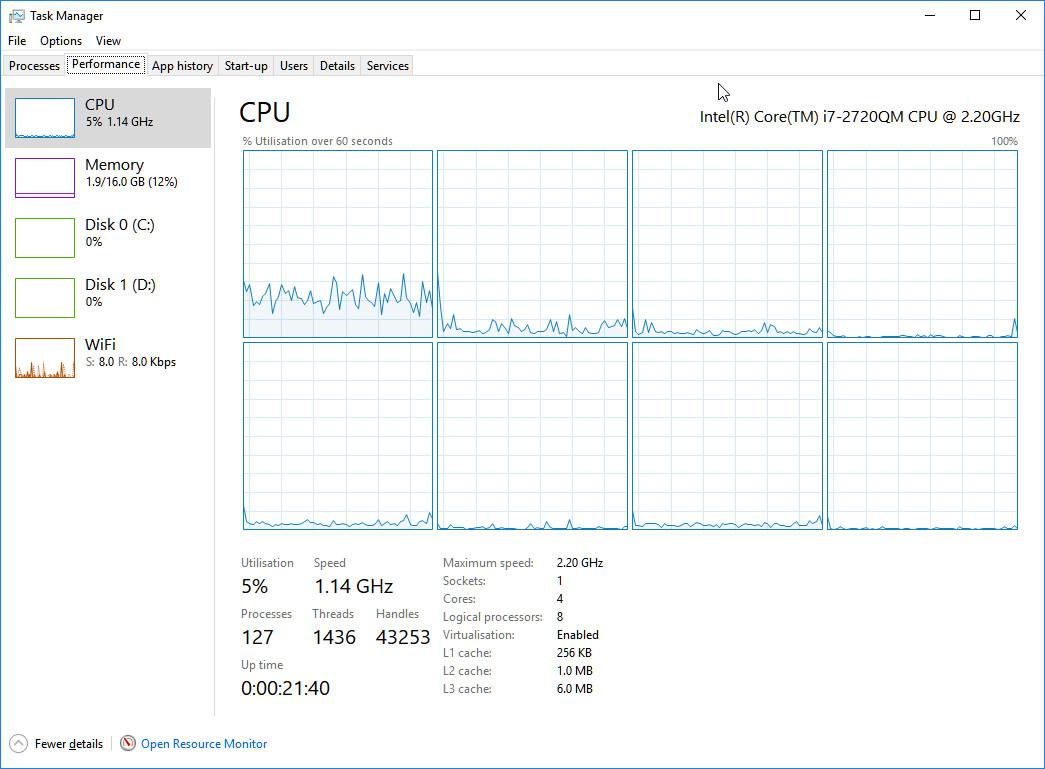Switch to the Users tab
Viewport: 1045px width, 769px height.
click(x=294, y=65)
